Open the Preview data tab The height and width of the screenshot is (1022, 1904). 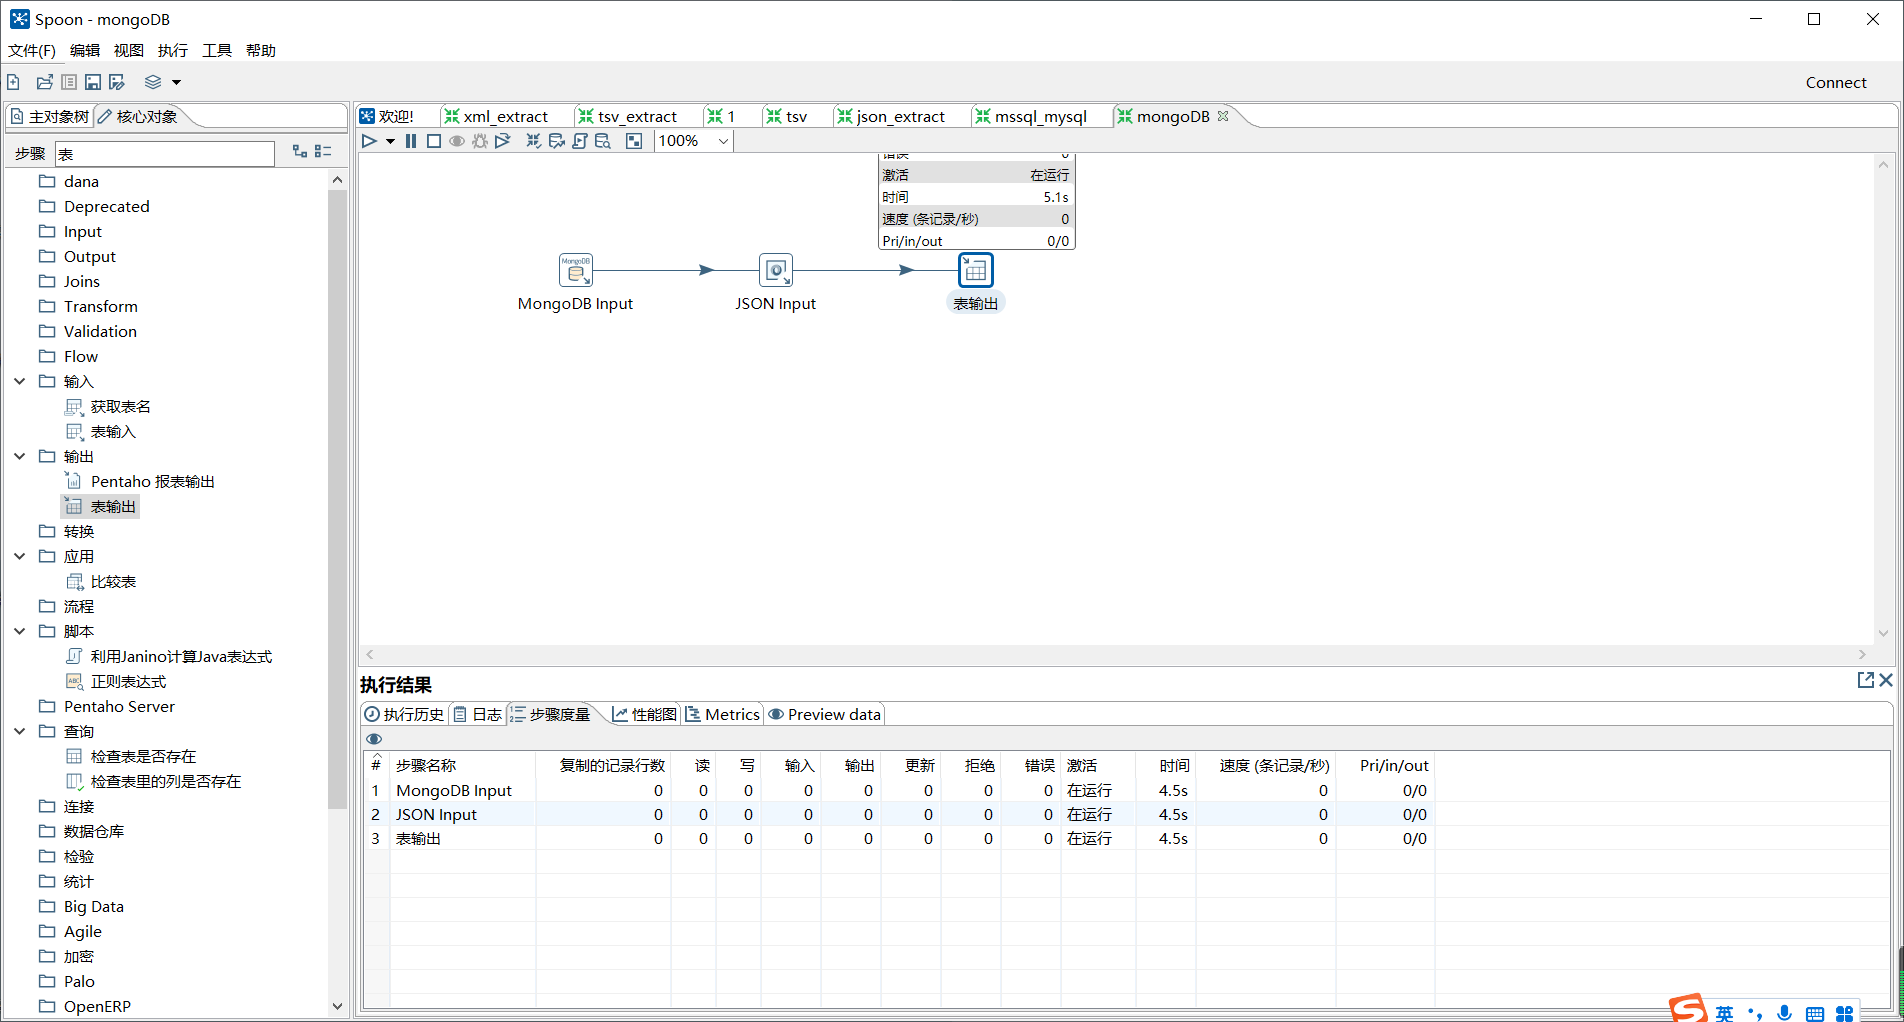[824, 714]
